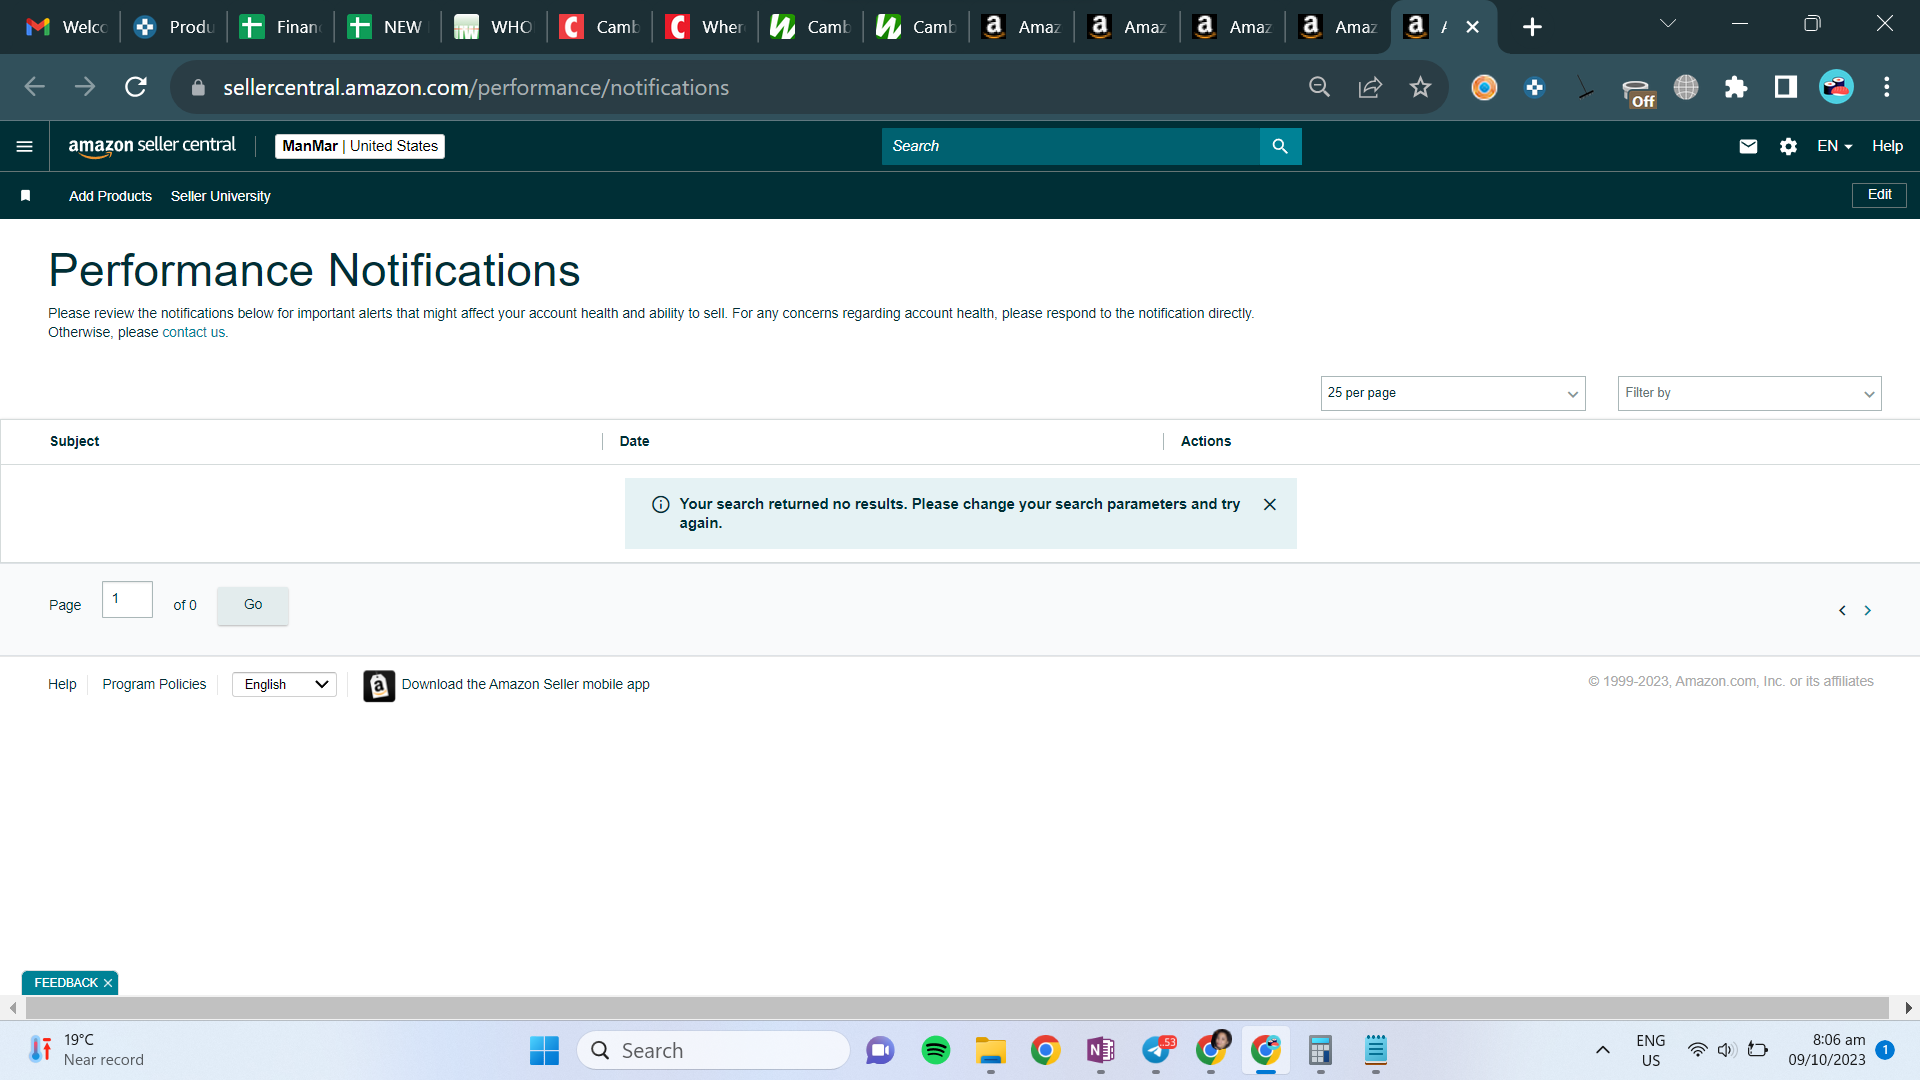
Task: Click the contact us link
Action: (194, 333)
